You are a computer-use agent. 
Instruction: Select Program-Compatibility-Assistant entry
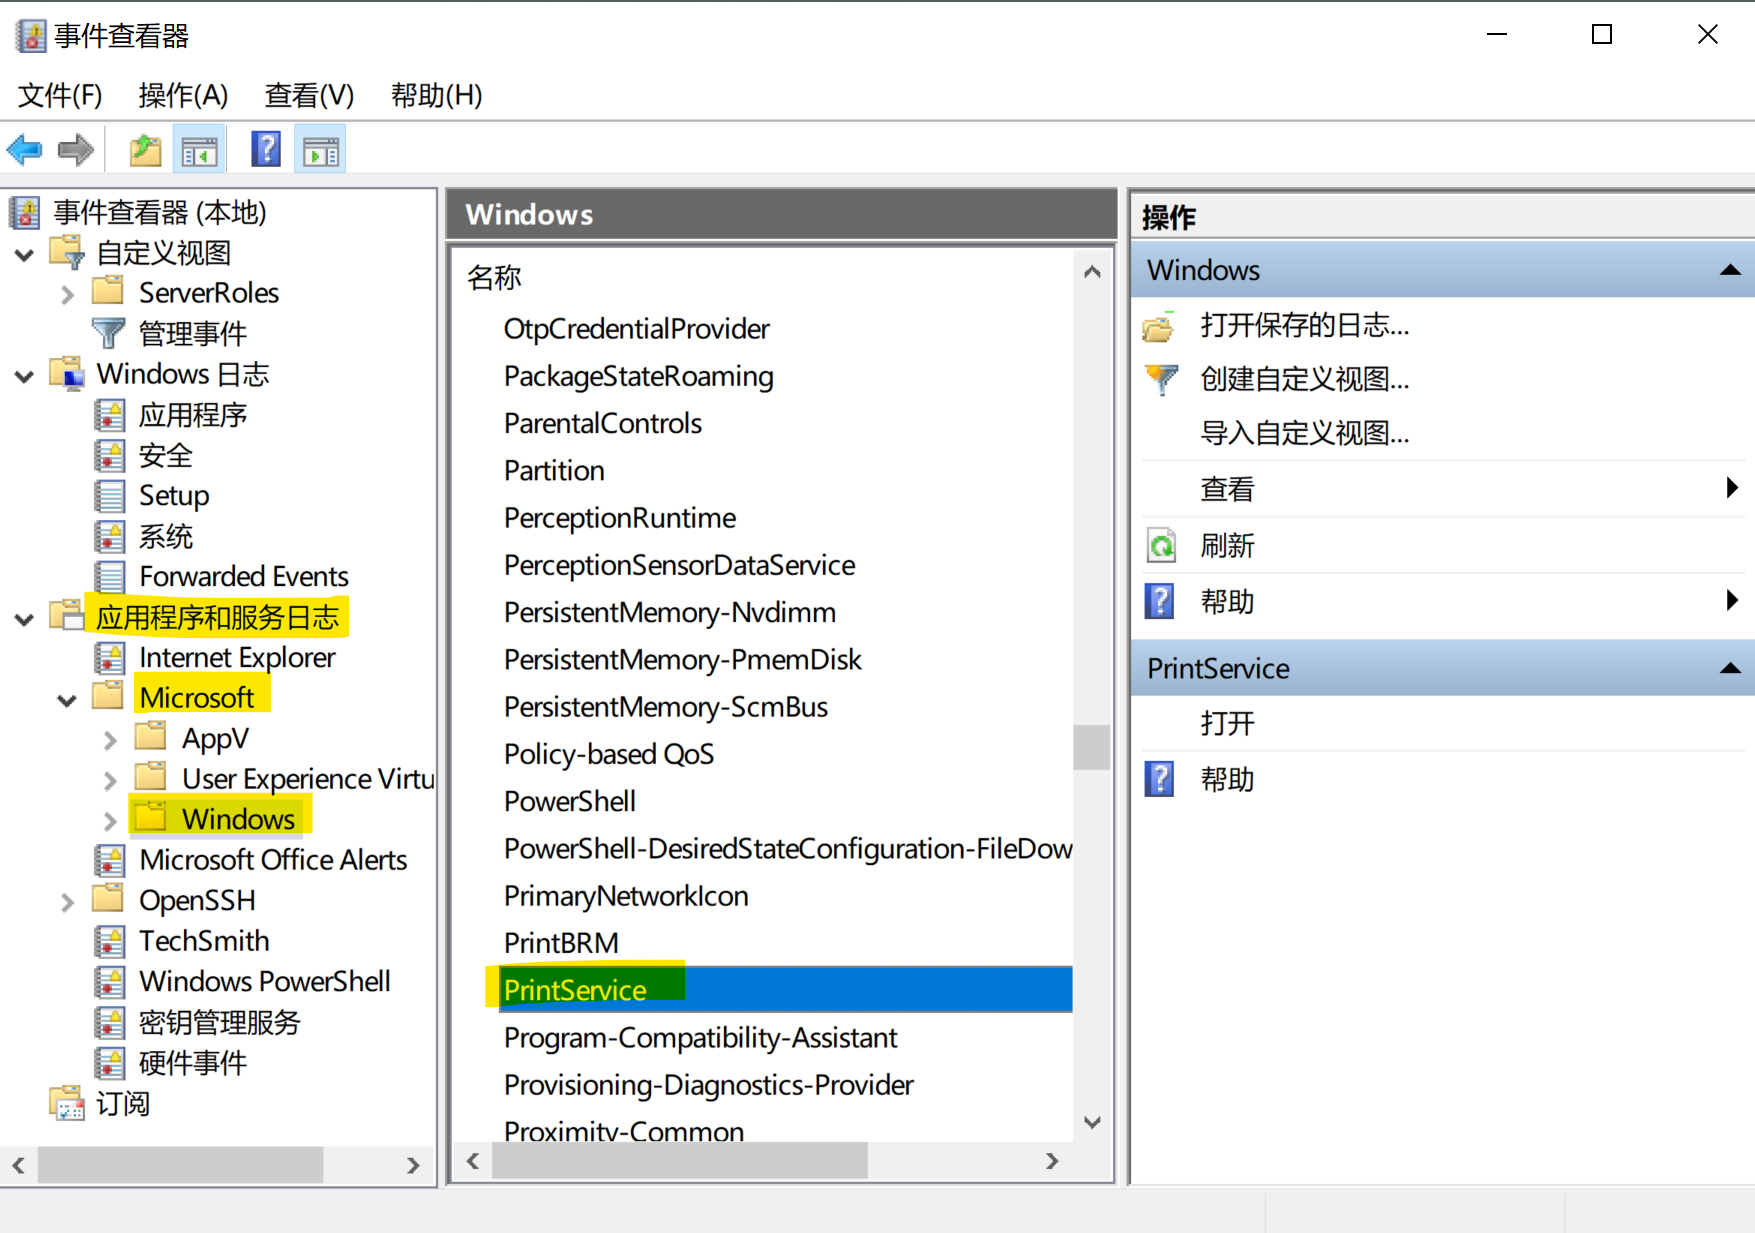tap(700, 1038)
